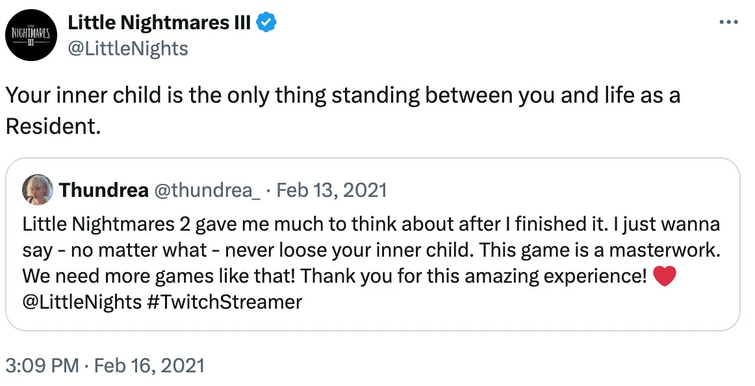Viewport: 755px width, 386px height.
Task: Click the @LittleNights mention in quoted tweet
Action: coord(82,302)
